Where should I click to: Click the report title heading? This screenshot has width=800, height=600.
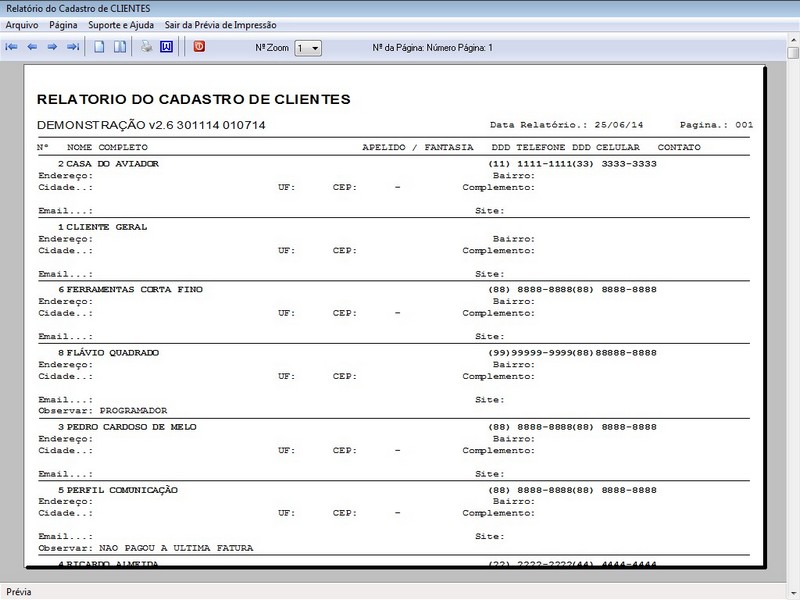pos(193,99)
